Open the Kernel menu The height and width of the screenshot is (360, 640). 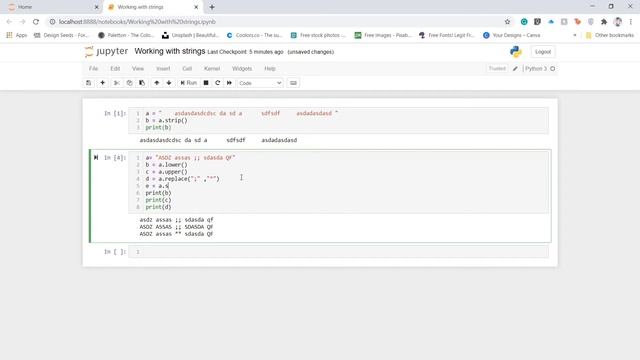212,69
